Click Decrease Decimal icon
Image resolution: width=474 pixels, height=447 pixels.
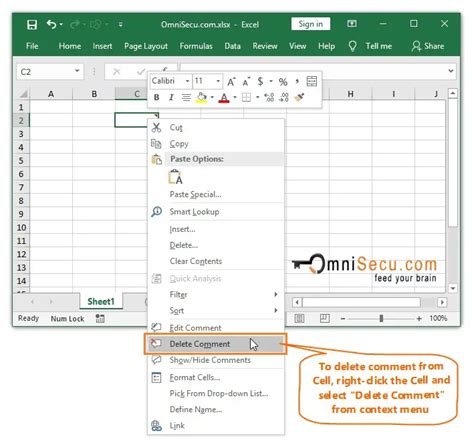[284, 97]
